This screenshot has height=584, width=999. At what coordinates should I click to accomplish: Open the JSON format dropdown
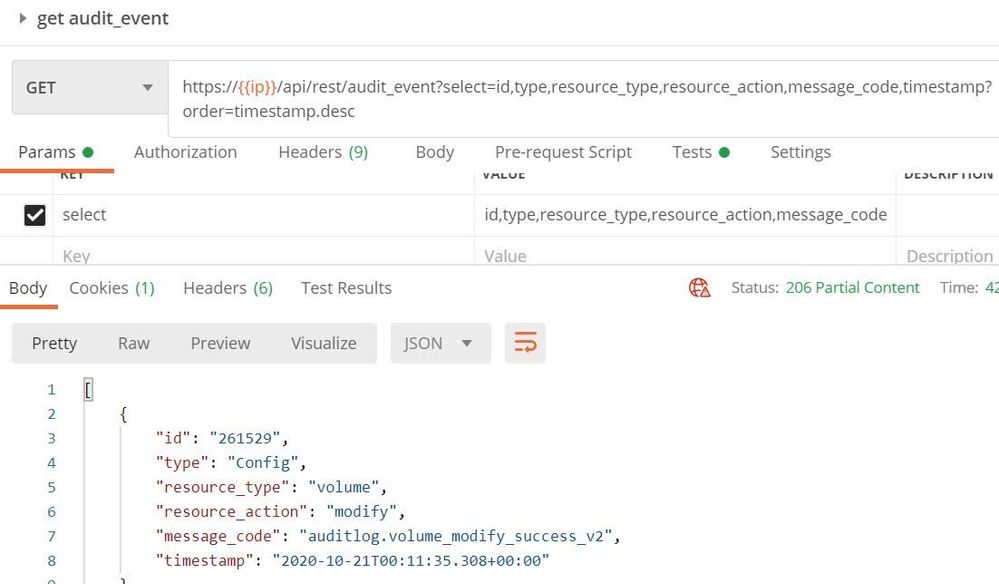click(441, 343)
